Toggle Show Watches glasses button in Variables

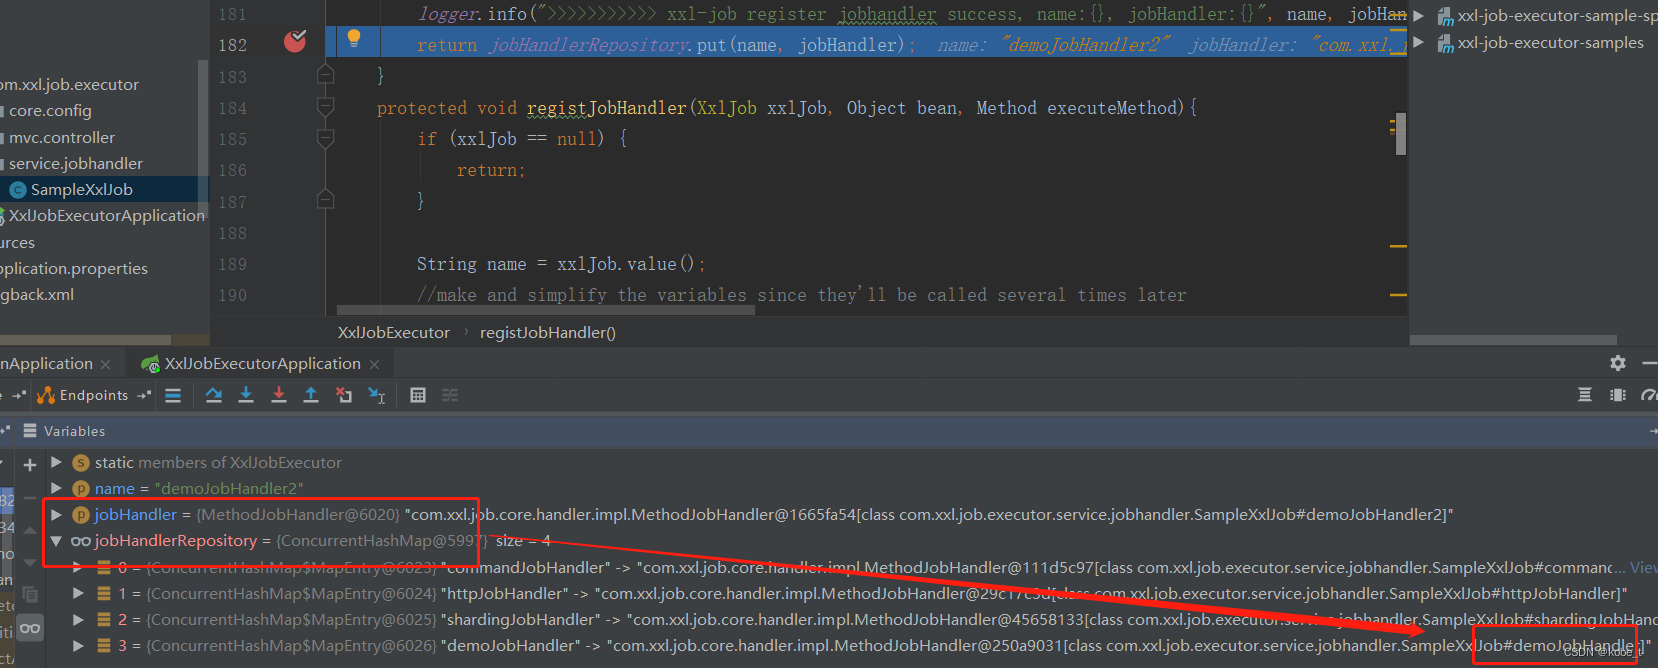coord(30,628)
